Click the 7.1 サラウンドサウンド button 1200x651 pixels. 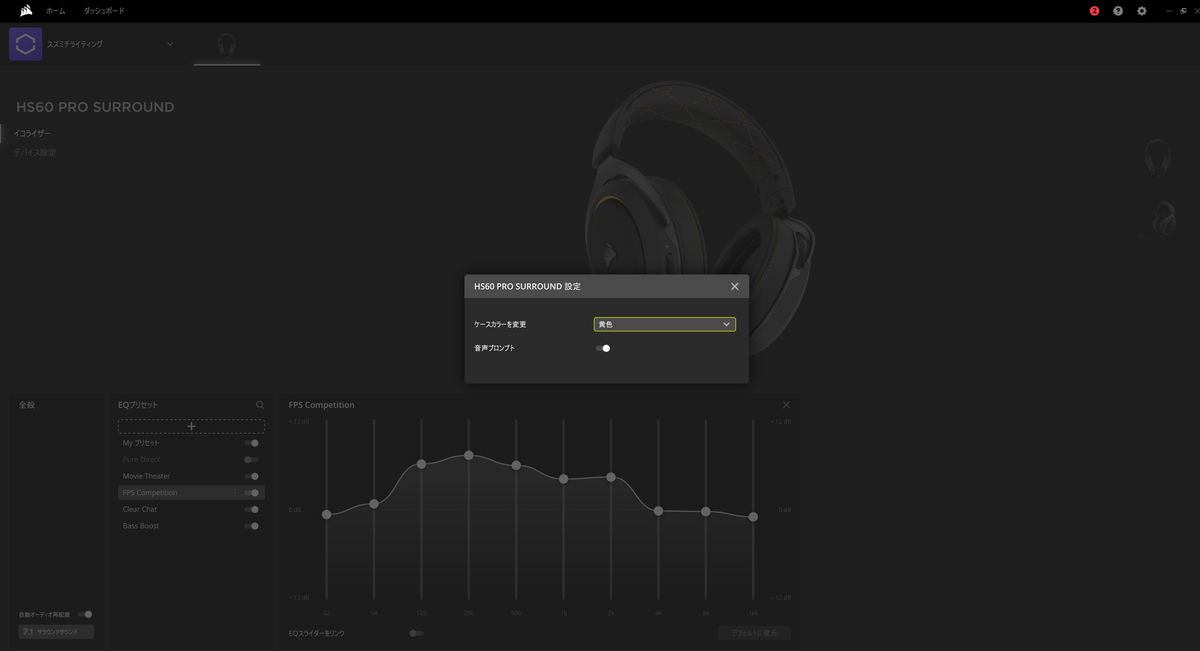pos(56,632)
